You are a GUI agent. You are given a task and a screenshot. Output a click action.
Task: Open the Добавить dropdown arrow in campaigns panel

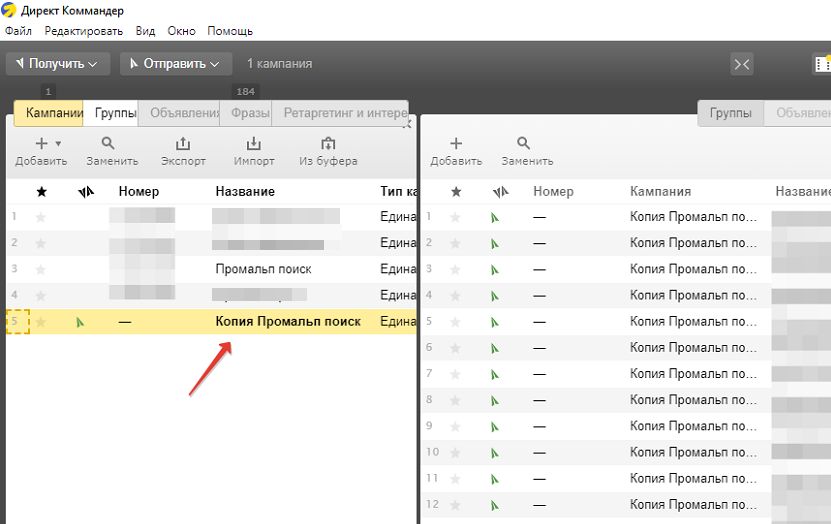click(58, 144)
